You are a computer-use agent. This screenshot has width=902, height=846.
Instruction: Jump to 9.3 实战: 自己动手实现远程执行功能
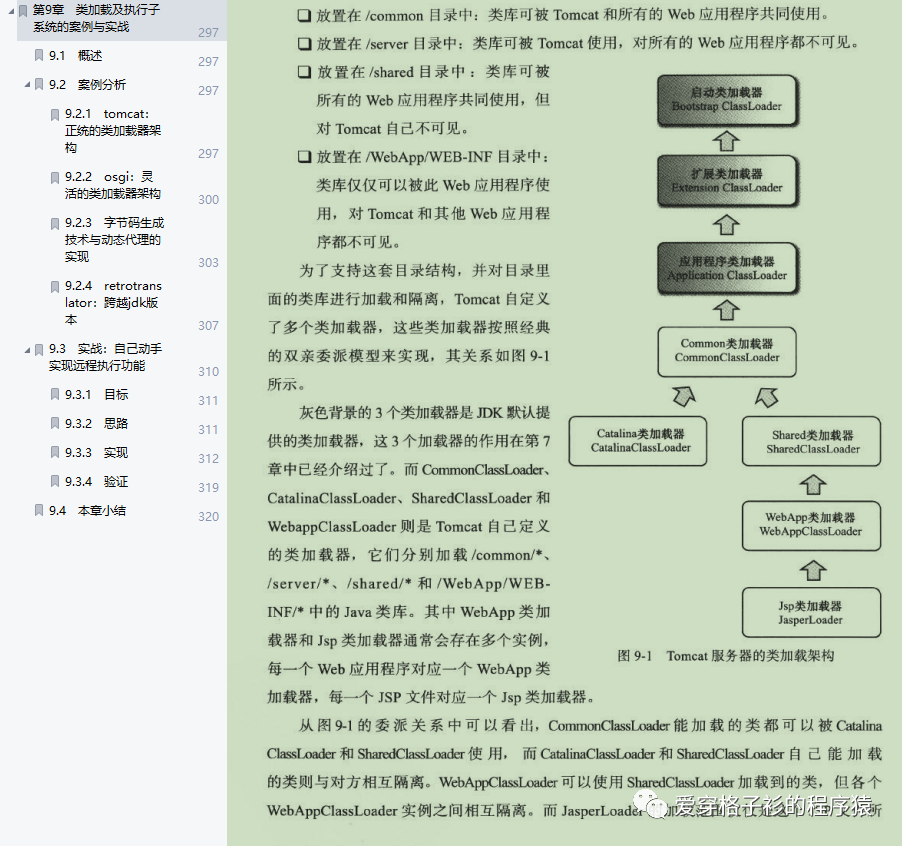tap(105, 357)
